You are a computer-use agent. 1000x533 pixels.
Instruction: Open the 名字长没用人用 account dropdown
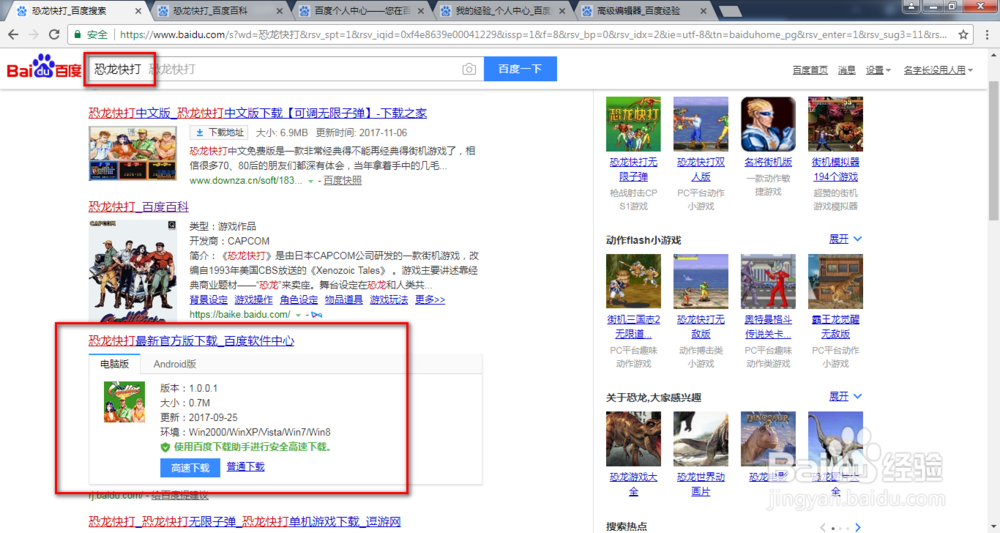click(x=938, y=70)
